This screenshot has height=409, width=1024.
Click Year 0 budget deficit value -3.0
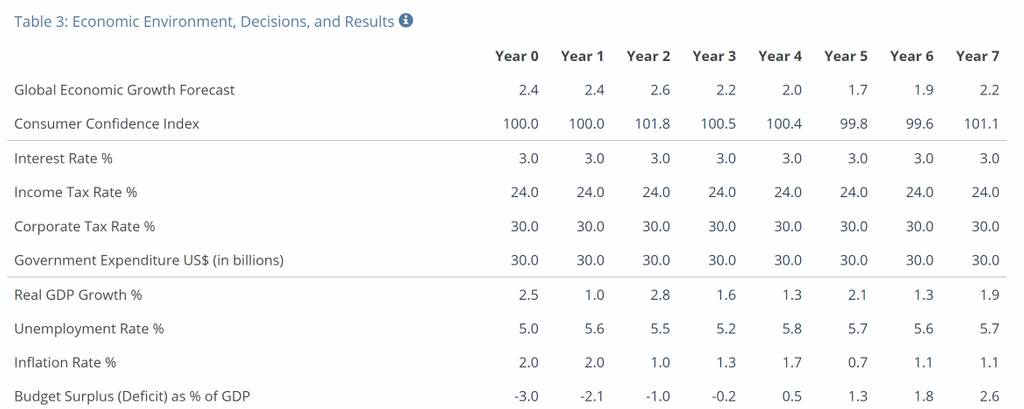pos(524,397)
